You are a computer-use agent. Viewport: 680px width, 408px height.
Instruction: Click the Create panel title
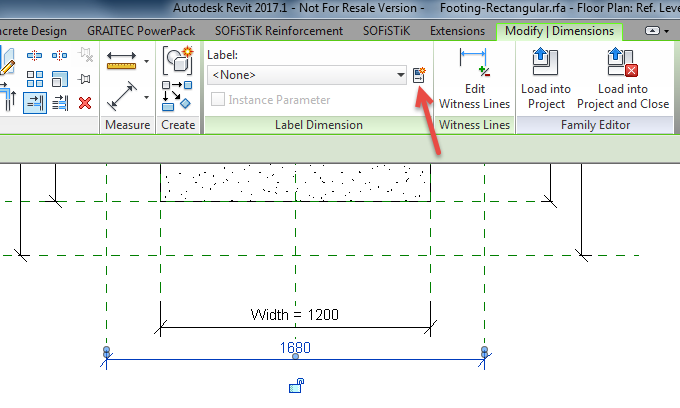178,125
